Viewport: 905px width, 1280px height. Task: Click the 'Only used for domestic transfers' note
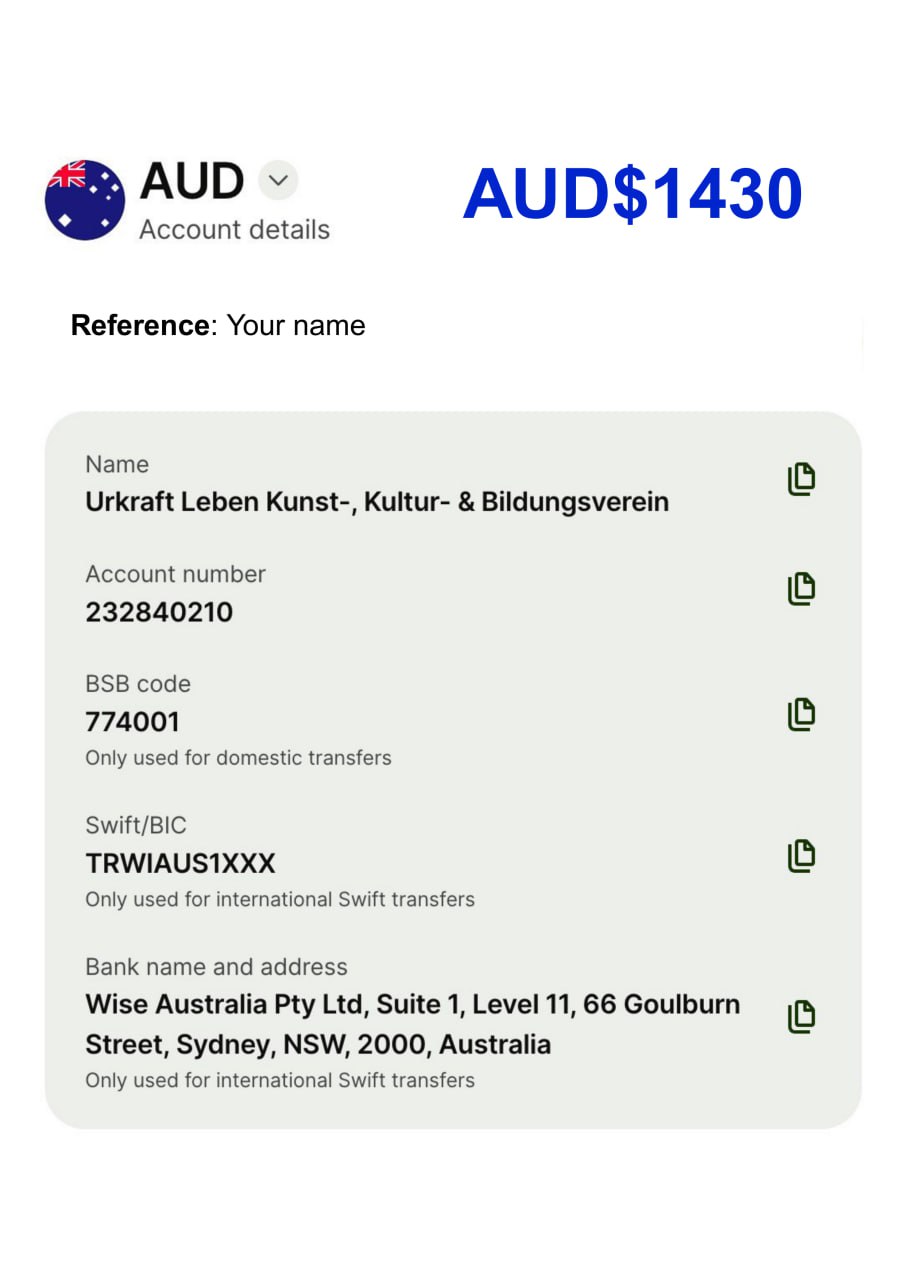[x=238, y=758]
